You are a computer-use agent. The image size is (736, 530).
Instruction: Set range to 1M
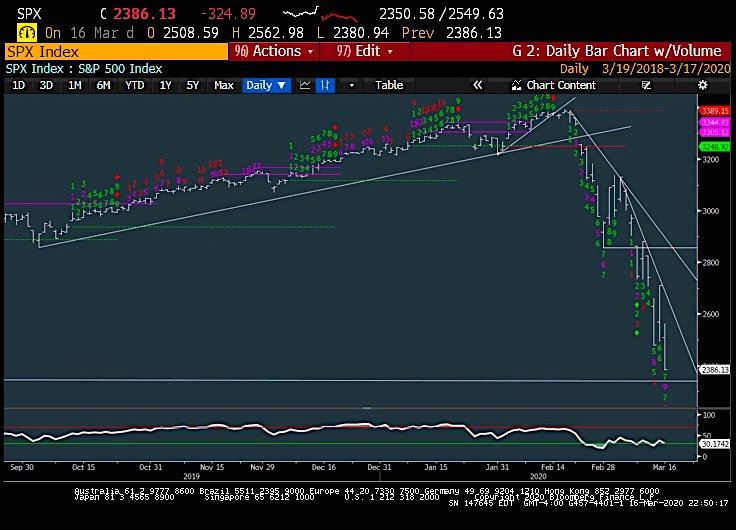75,85
